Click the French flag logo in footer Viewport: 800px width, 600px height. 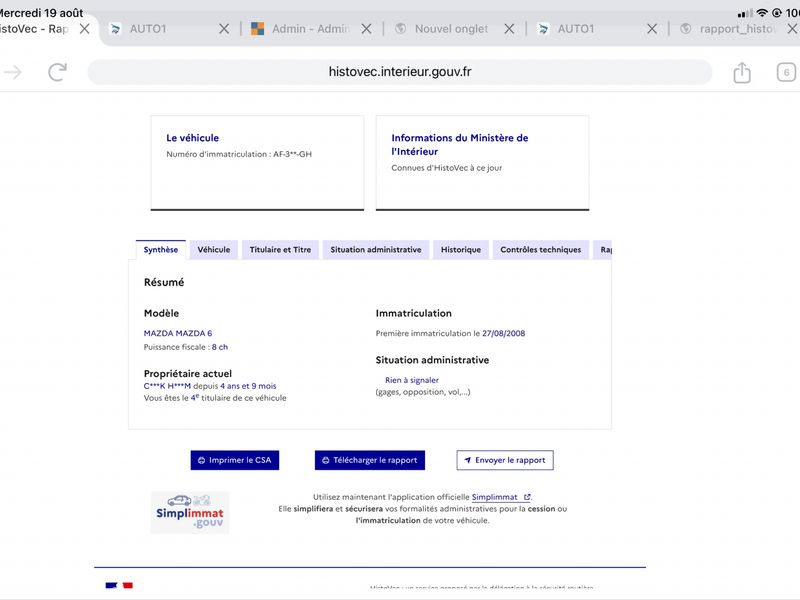point(119,585)
